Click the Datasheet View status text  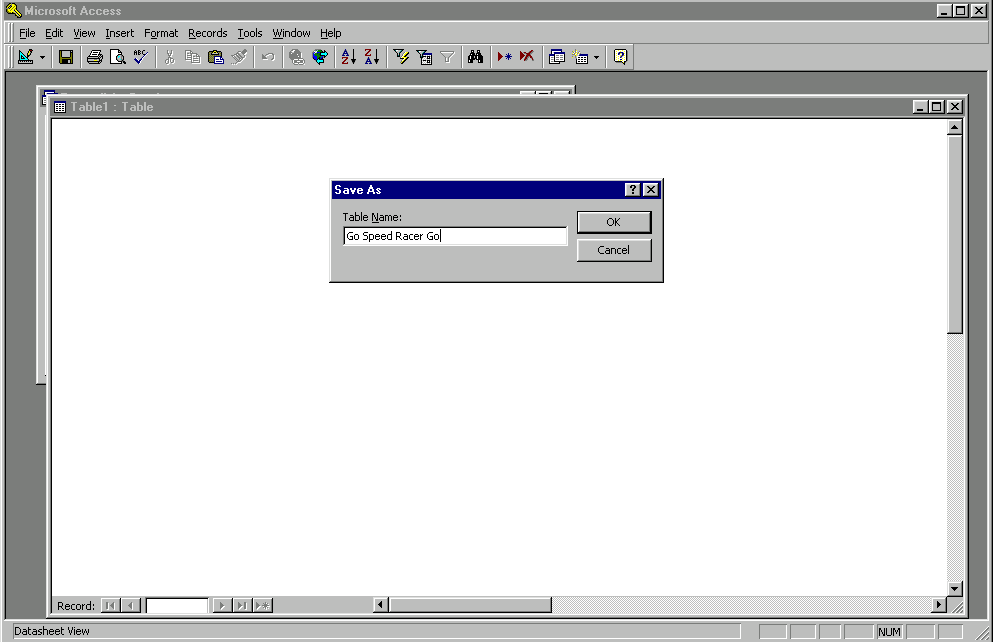point(52,631)
